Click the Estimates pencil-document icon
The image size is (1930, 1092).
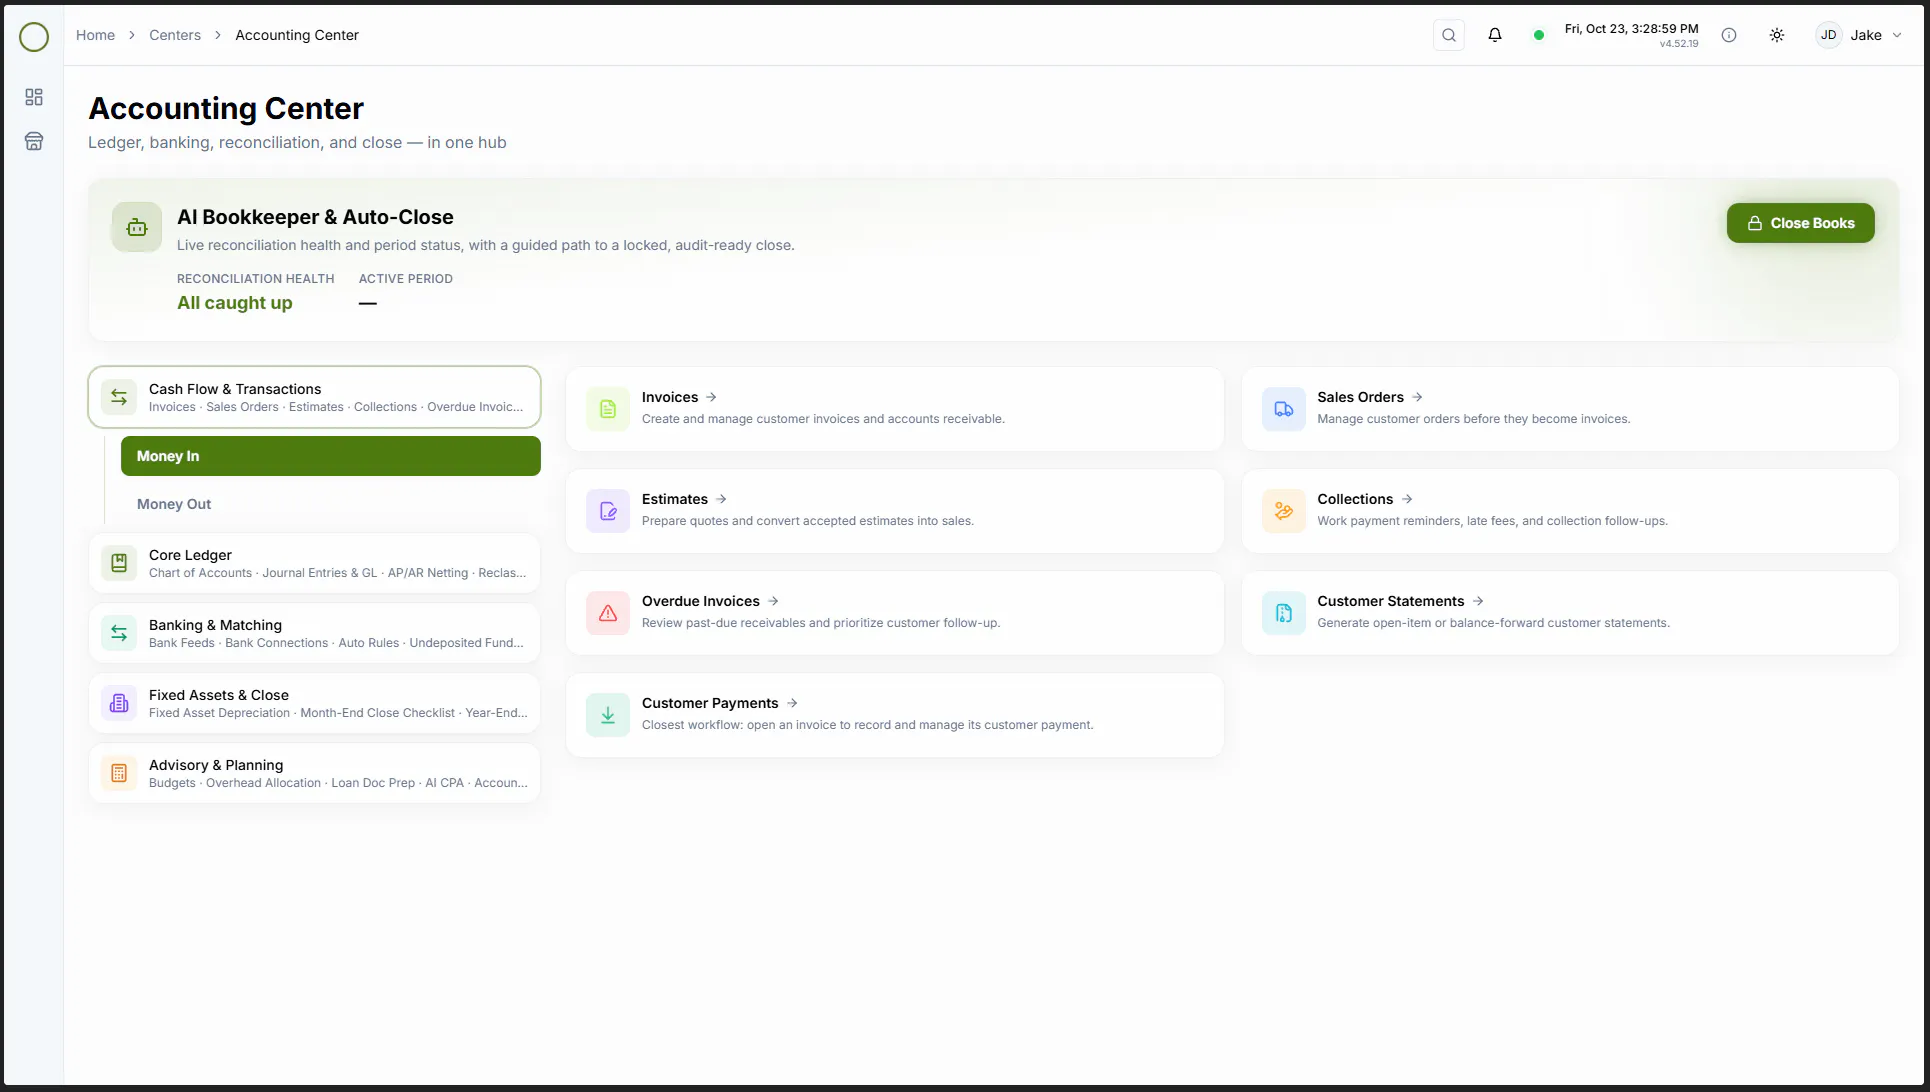click(608, 511)
